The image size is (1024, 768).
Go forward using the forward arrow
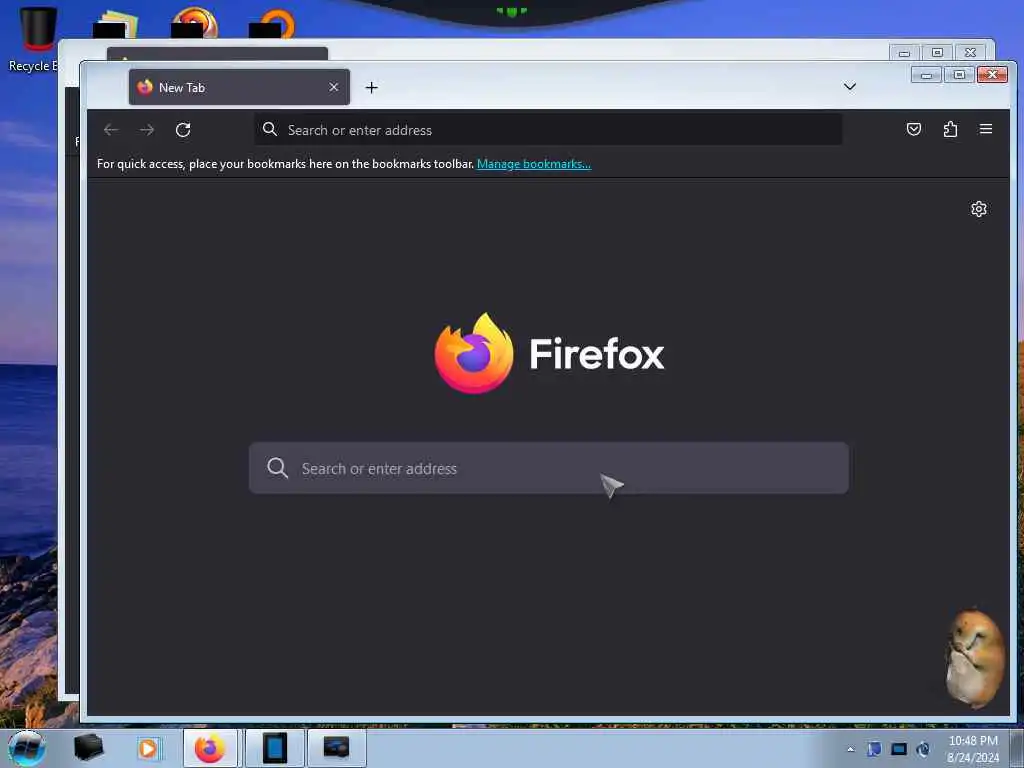[x=147, y=130]
